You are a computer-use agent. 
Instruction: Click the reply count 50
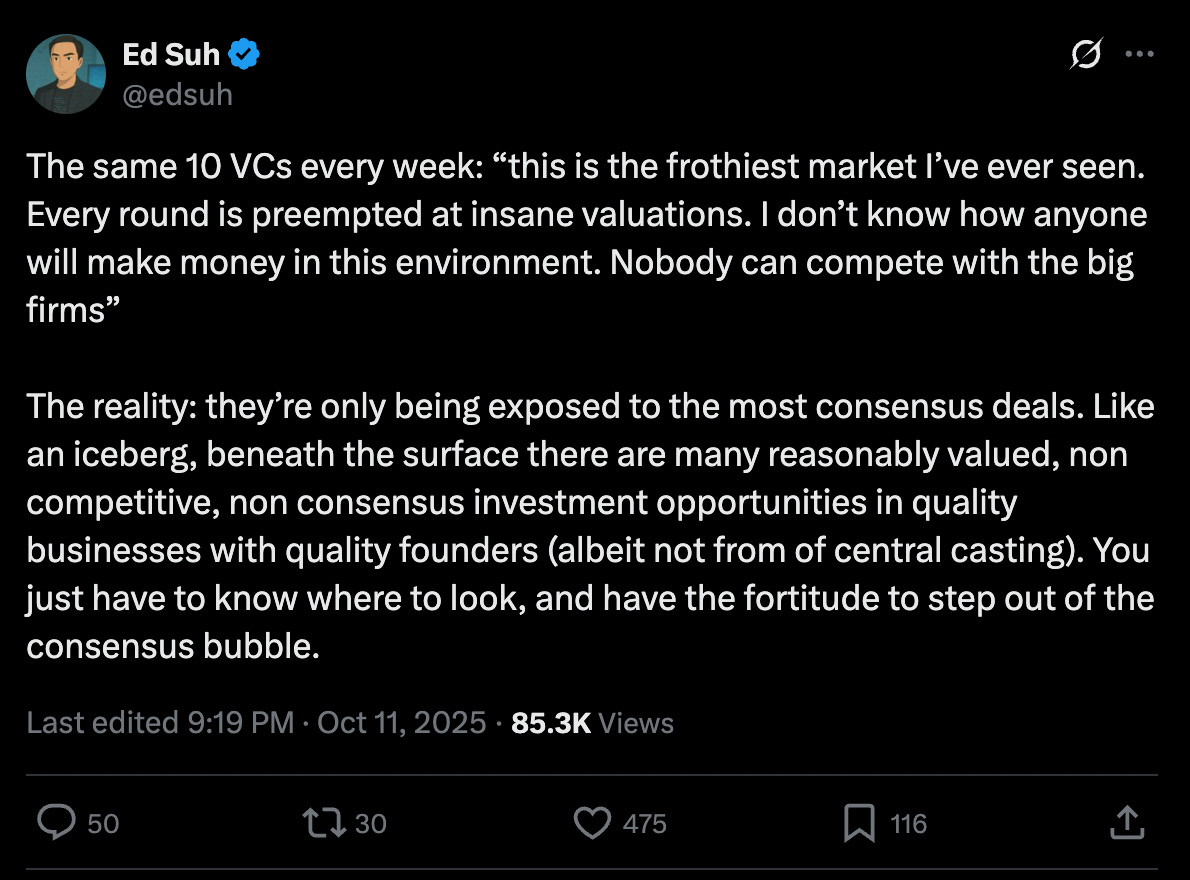coord(103,823)
